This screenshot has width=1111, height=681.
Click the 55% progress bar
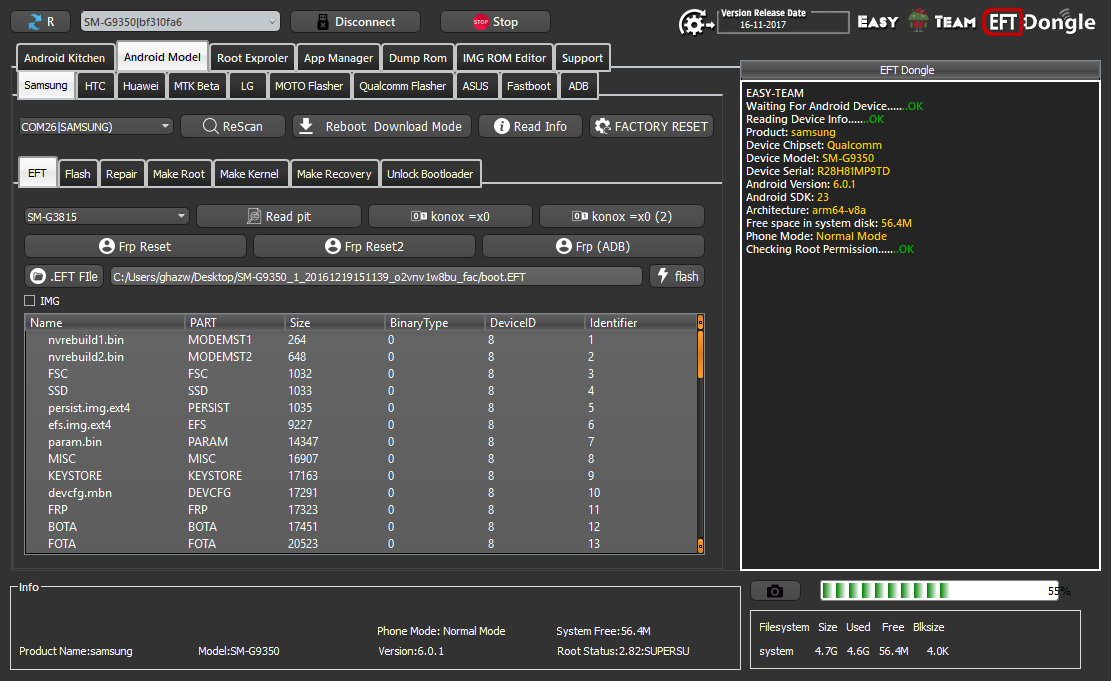click(x=940, y=591)
